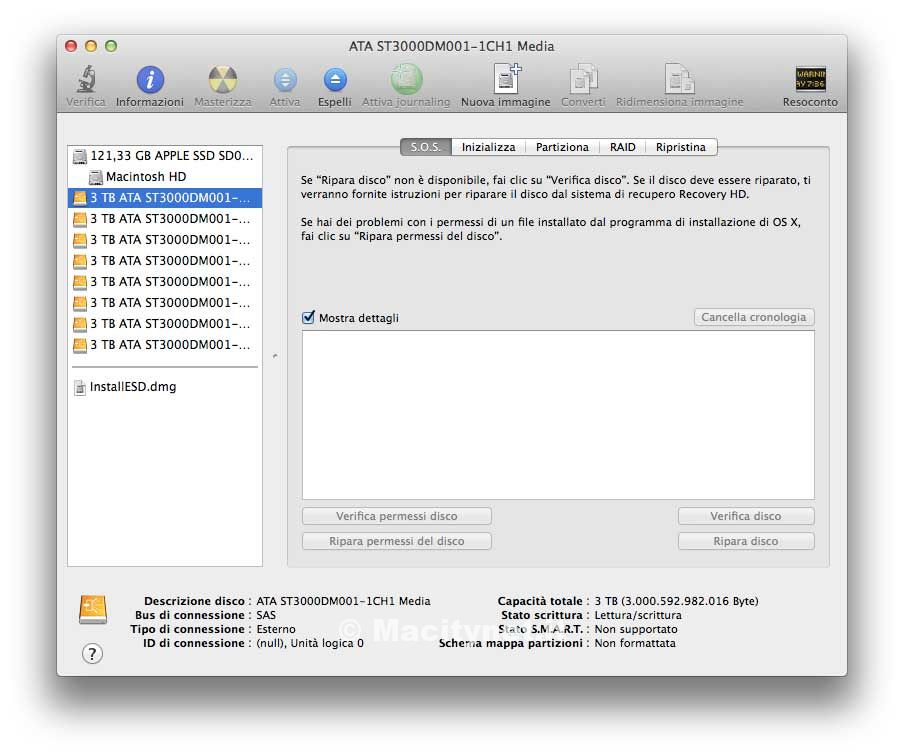Screen dimensions: 904x755
Task: Switch to the Inizializza tab
Action: point(488,147)
